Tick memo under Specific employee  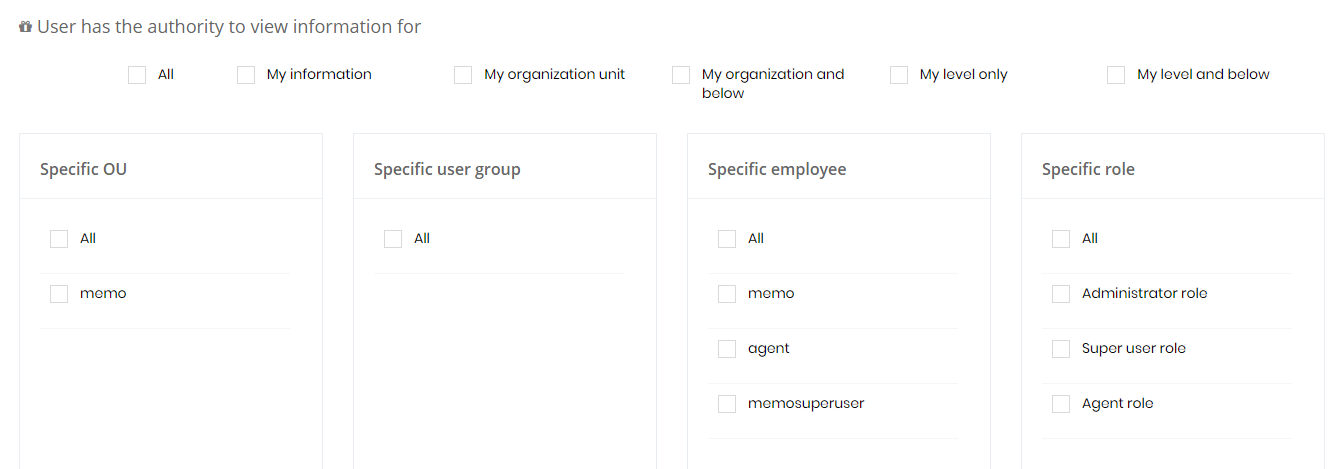tap(727, 294)
